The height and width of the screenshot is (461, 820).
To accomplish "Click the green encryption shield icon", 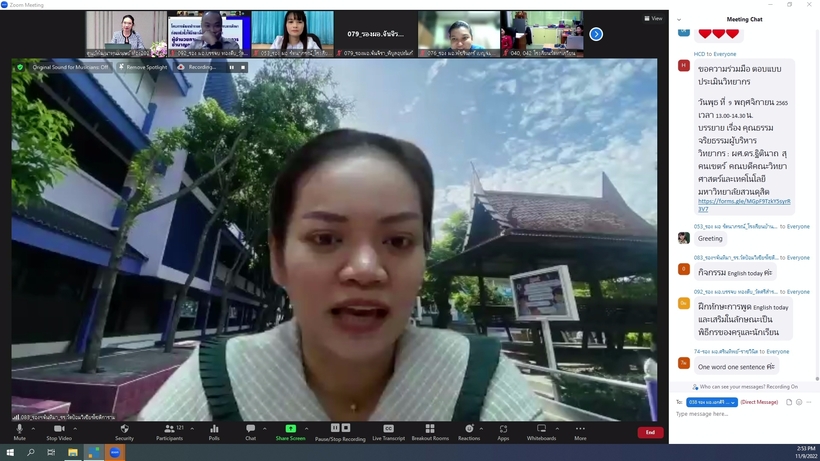I will [20, 67].
